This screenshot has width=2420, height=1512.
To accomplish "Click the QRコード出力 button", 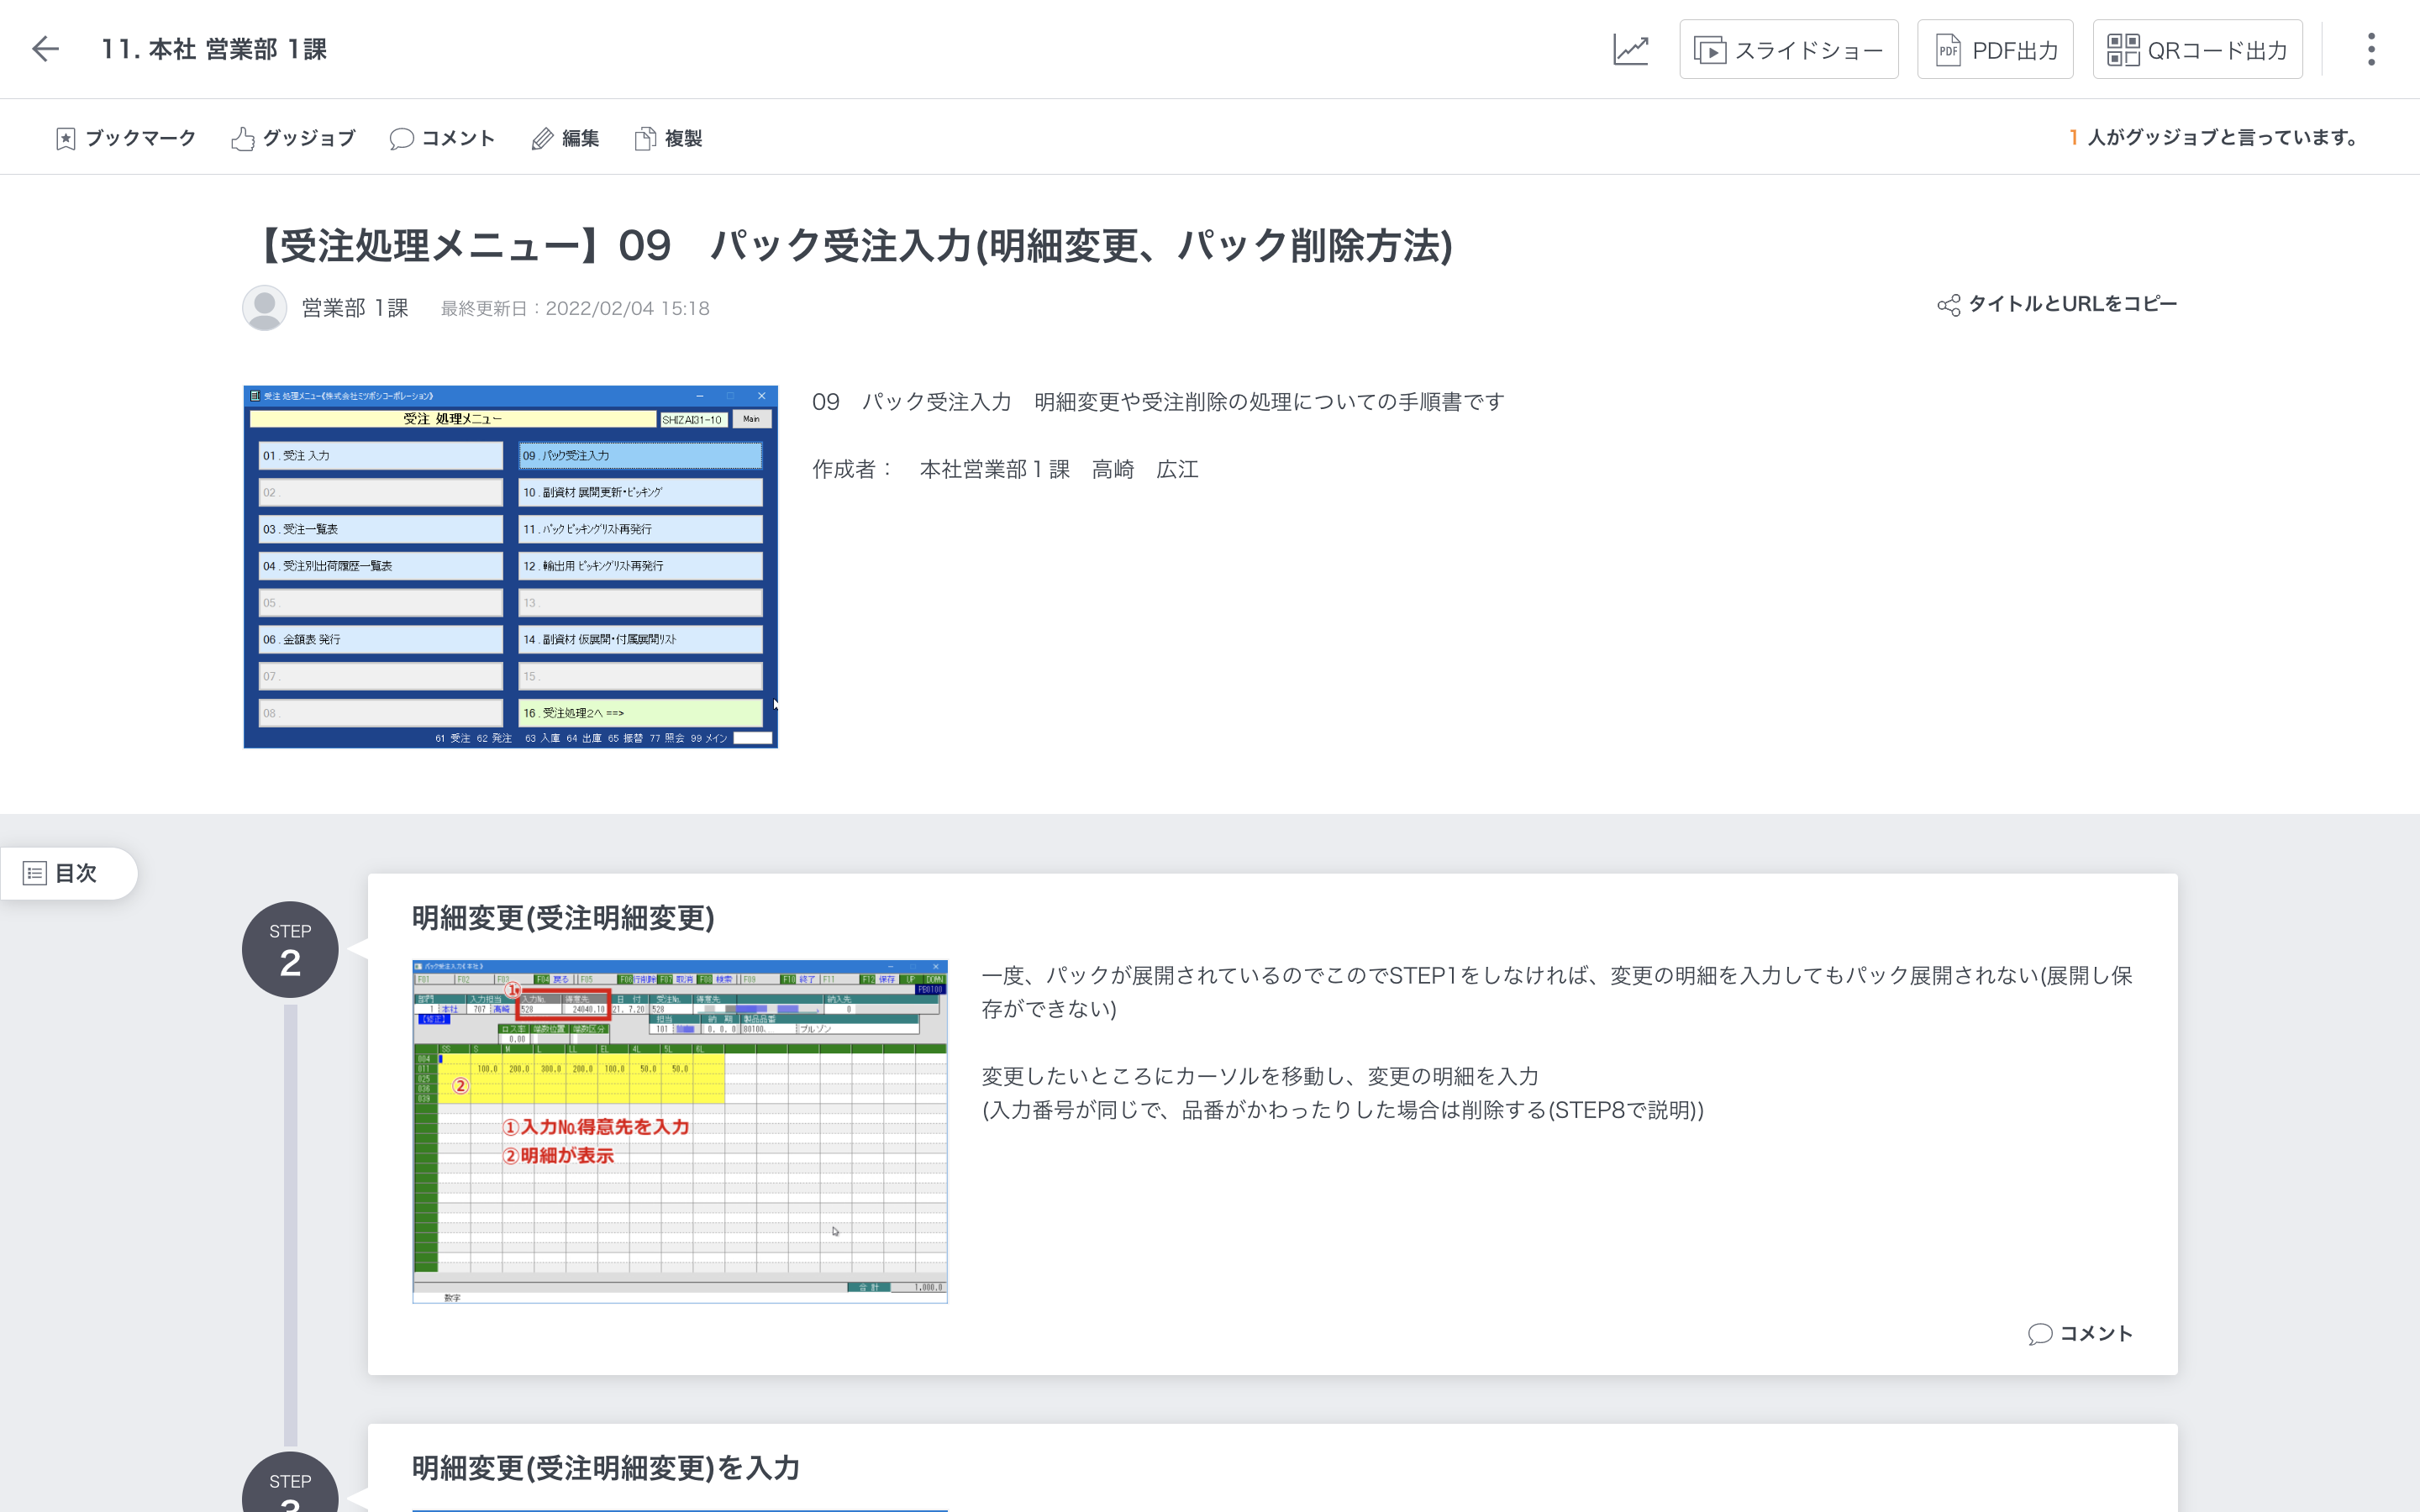I will tap(2197, 50).
